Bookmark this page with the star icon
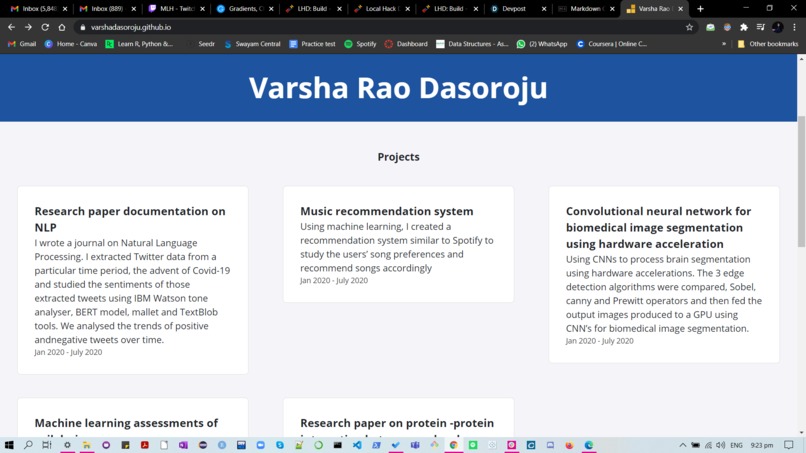This screenshot has width=806, height=453. coord(689,27)
